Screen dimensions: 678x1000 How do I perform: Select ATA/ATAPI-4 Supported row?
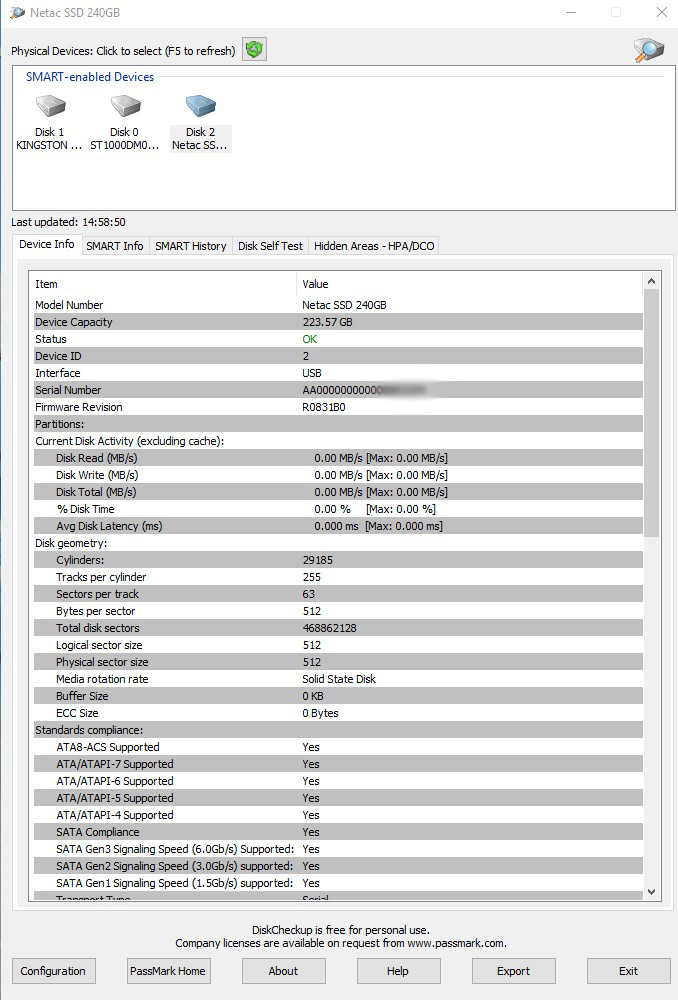336,815
